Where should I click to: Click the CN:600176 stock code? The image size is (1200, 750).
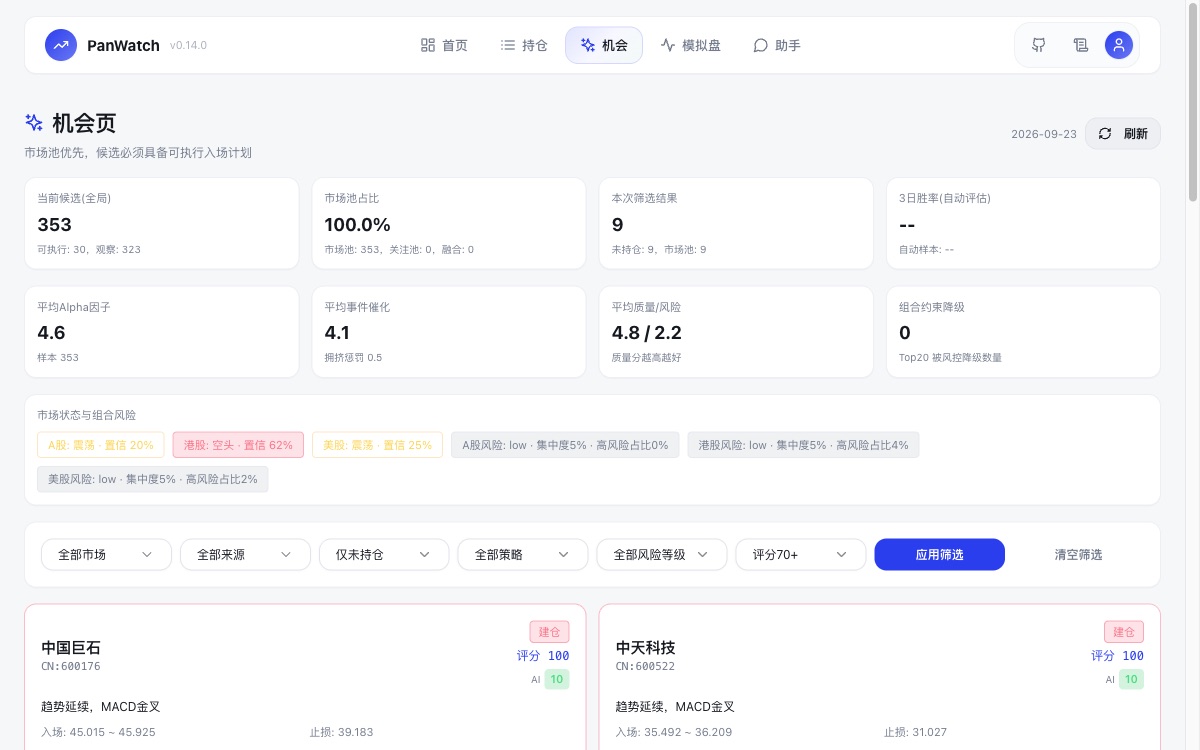[x=71, y=667]
